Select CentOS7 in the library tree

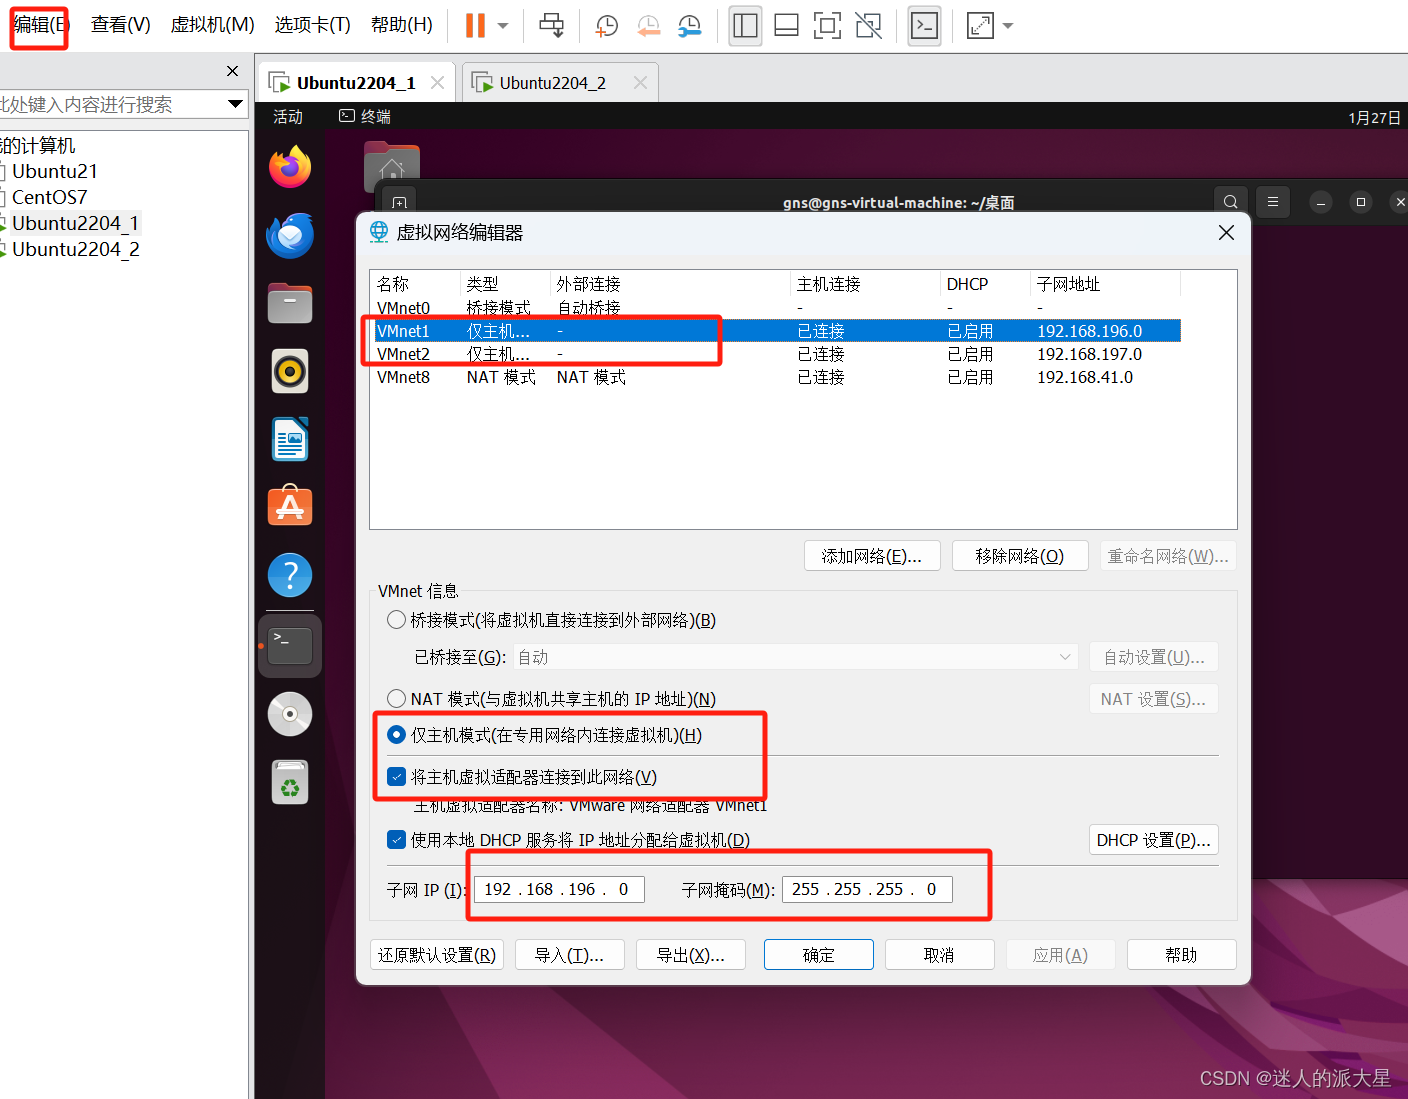pos(49,197)
